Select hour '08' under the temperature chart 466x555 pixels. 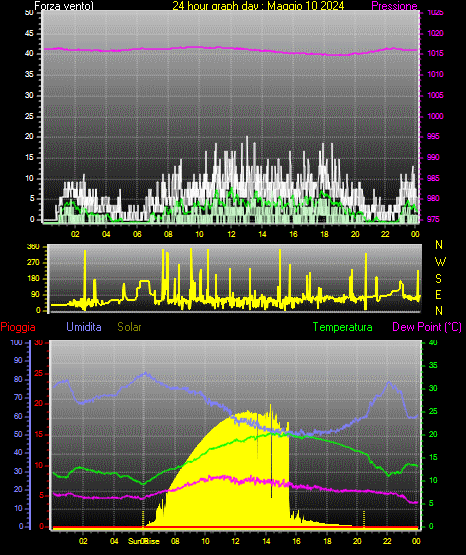[175, 541]
